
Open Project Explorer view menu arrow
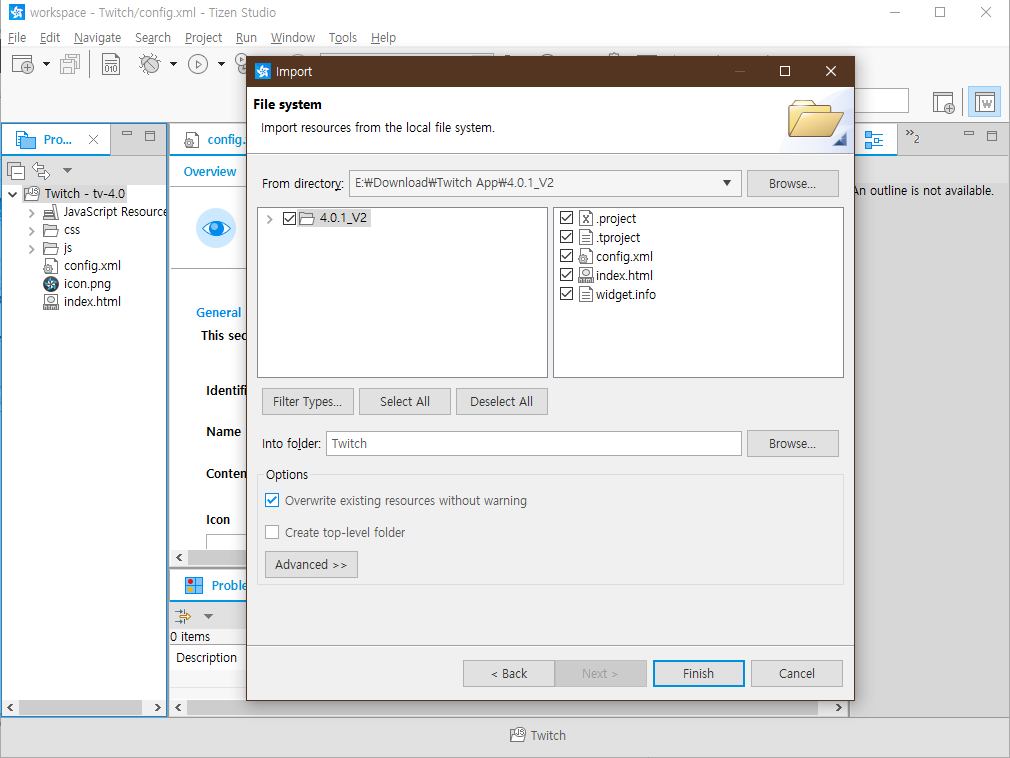point(68,171)
